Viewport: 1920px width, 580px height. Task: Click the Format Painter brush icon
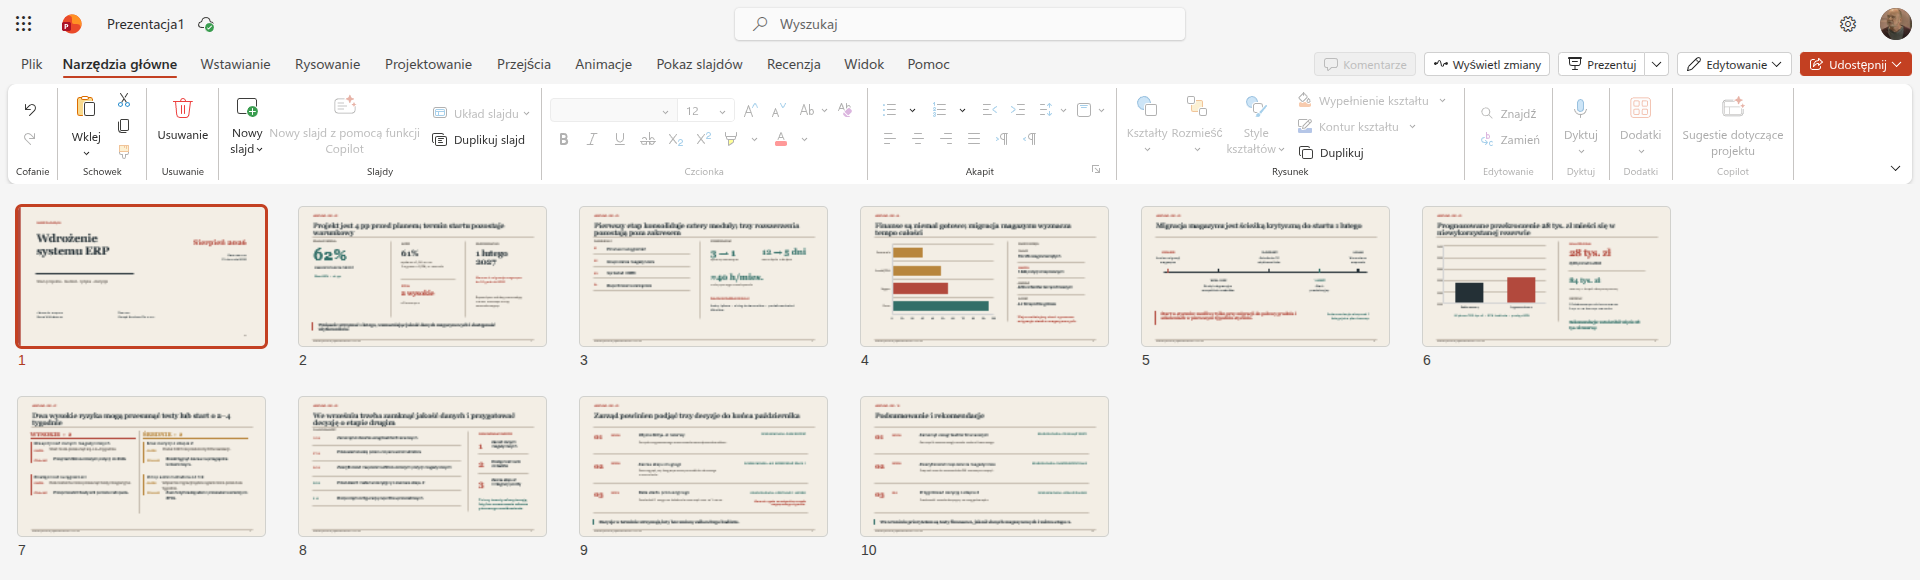click(124, 152)
